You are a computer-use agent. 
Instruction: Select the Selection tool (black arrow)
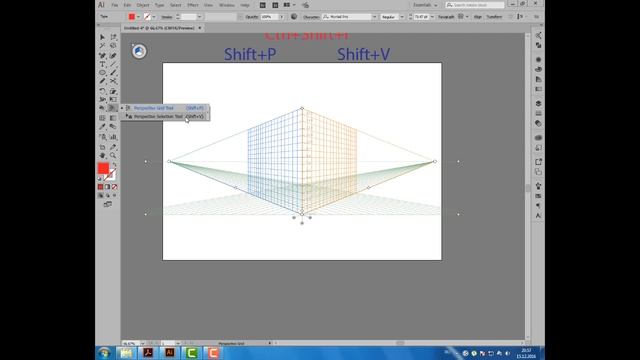pos(102,37)
